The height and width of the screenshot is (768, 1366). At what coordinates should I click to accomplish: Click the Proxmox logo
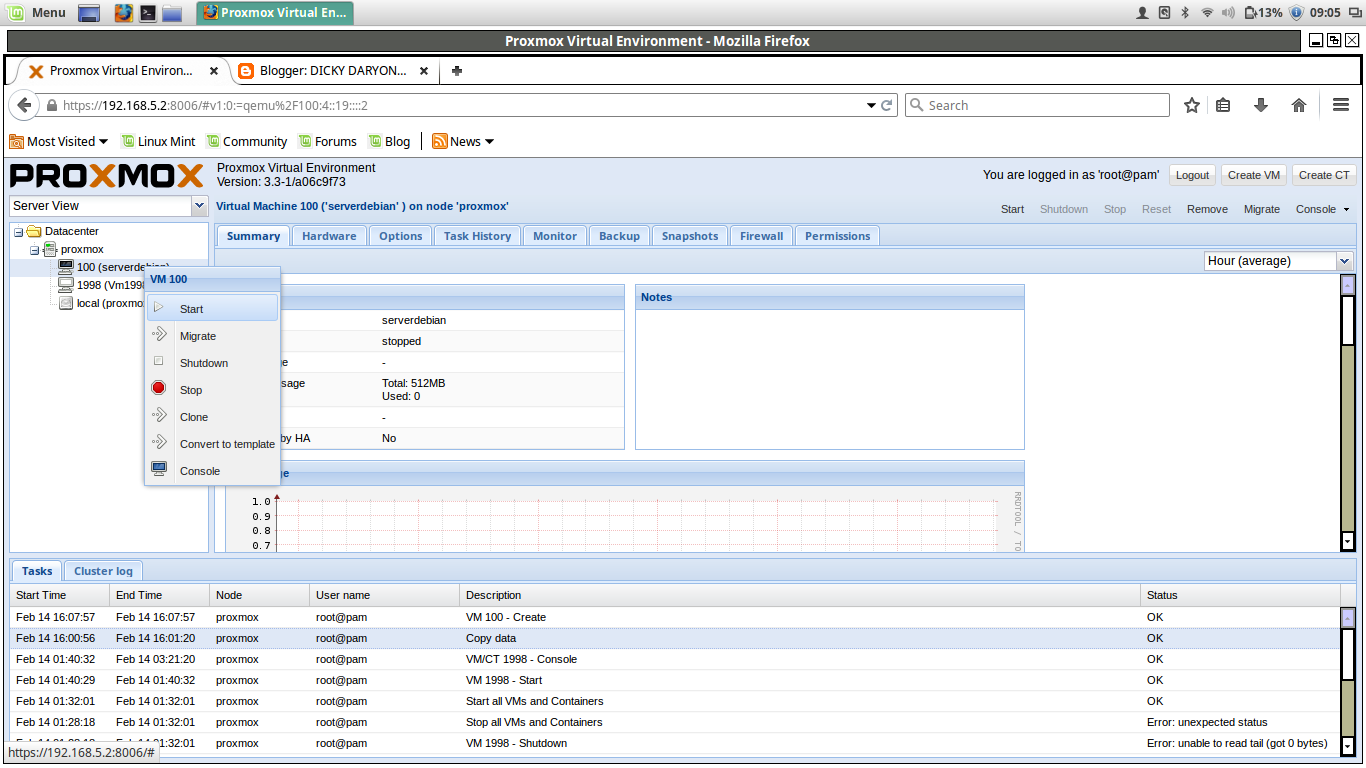click(x=105, y=176)
